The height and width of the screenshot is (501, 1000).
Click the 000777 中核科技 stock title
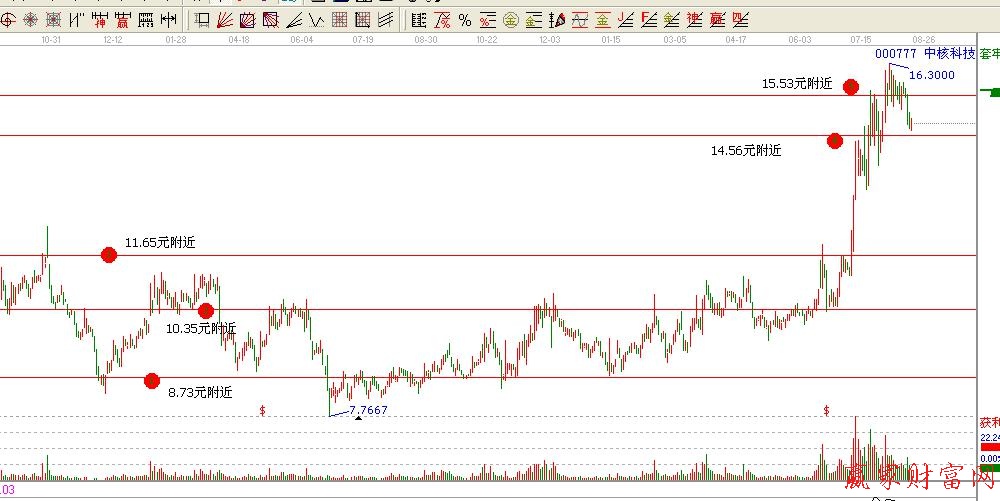coord(924,54)
